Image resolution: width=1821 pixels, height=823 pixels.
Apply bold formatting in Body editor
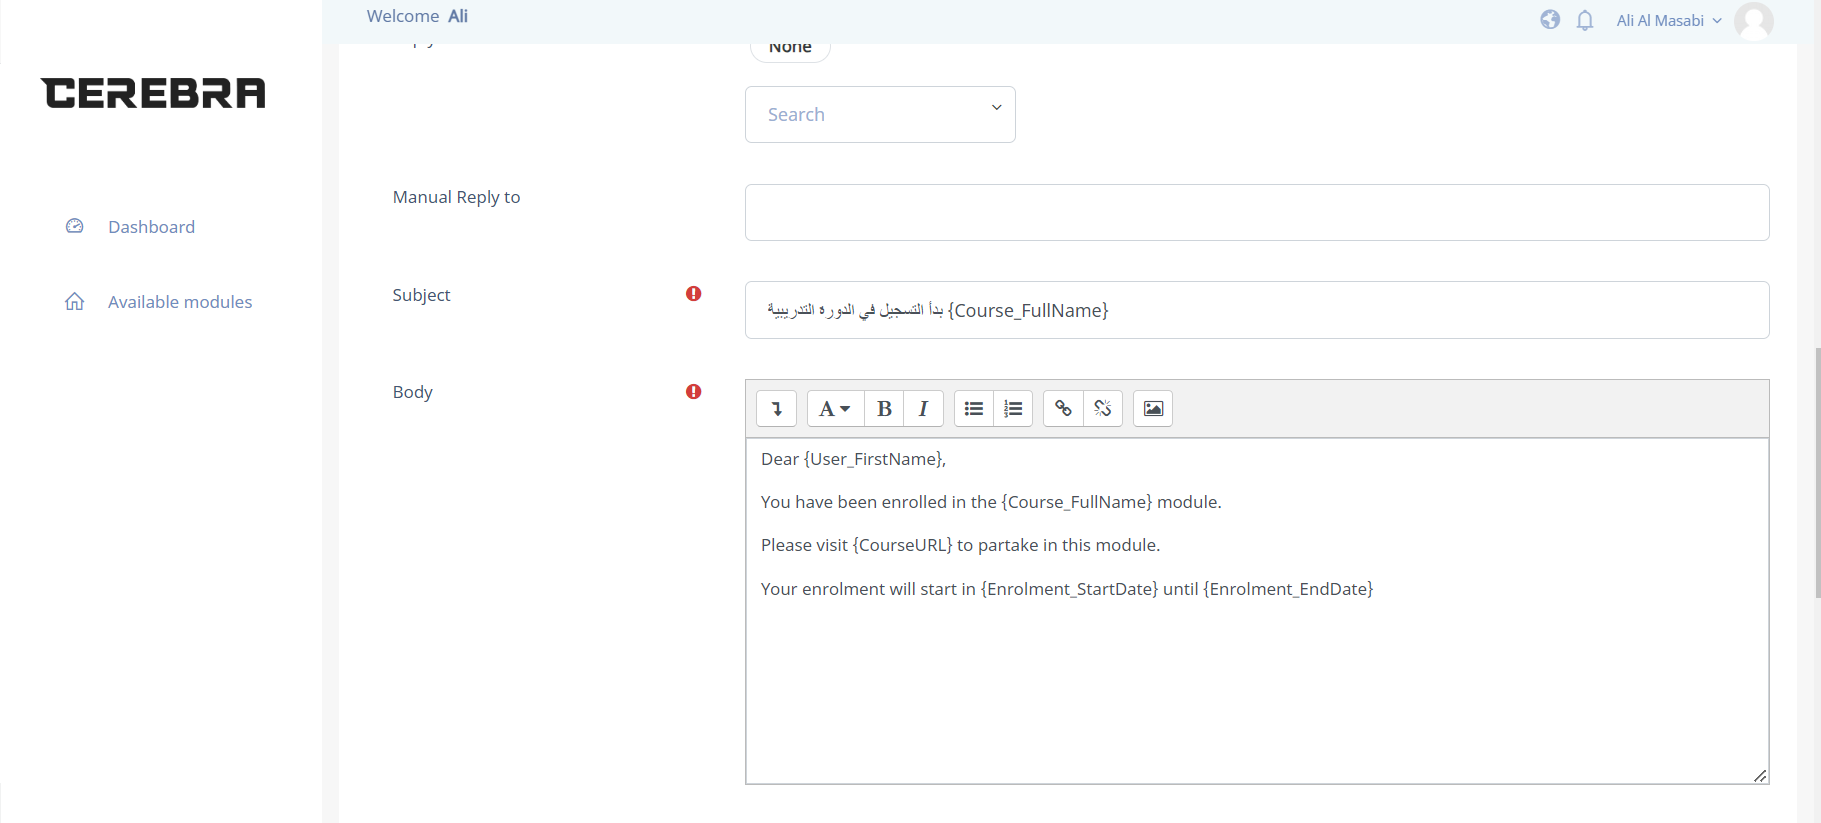[x=884, y=408]
